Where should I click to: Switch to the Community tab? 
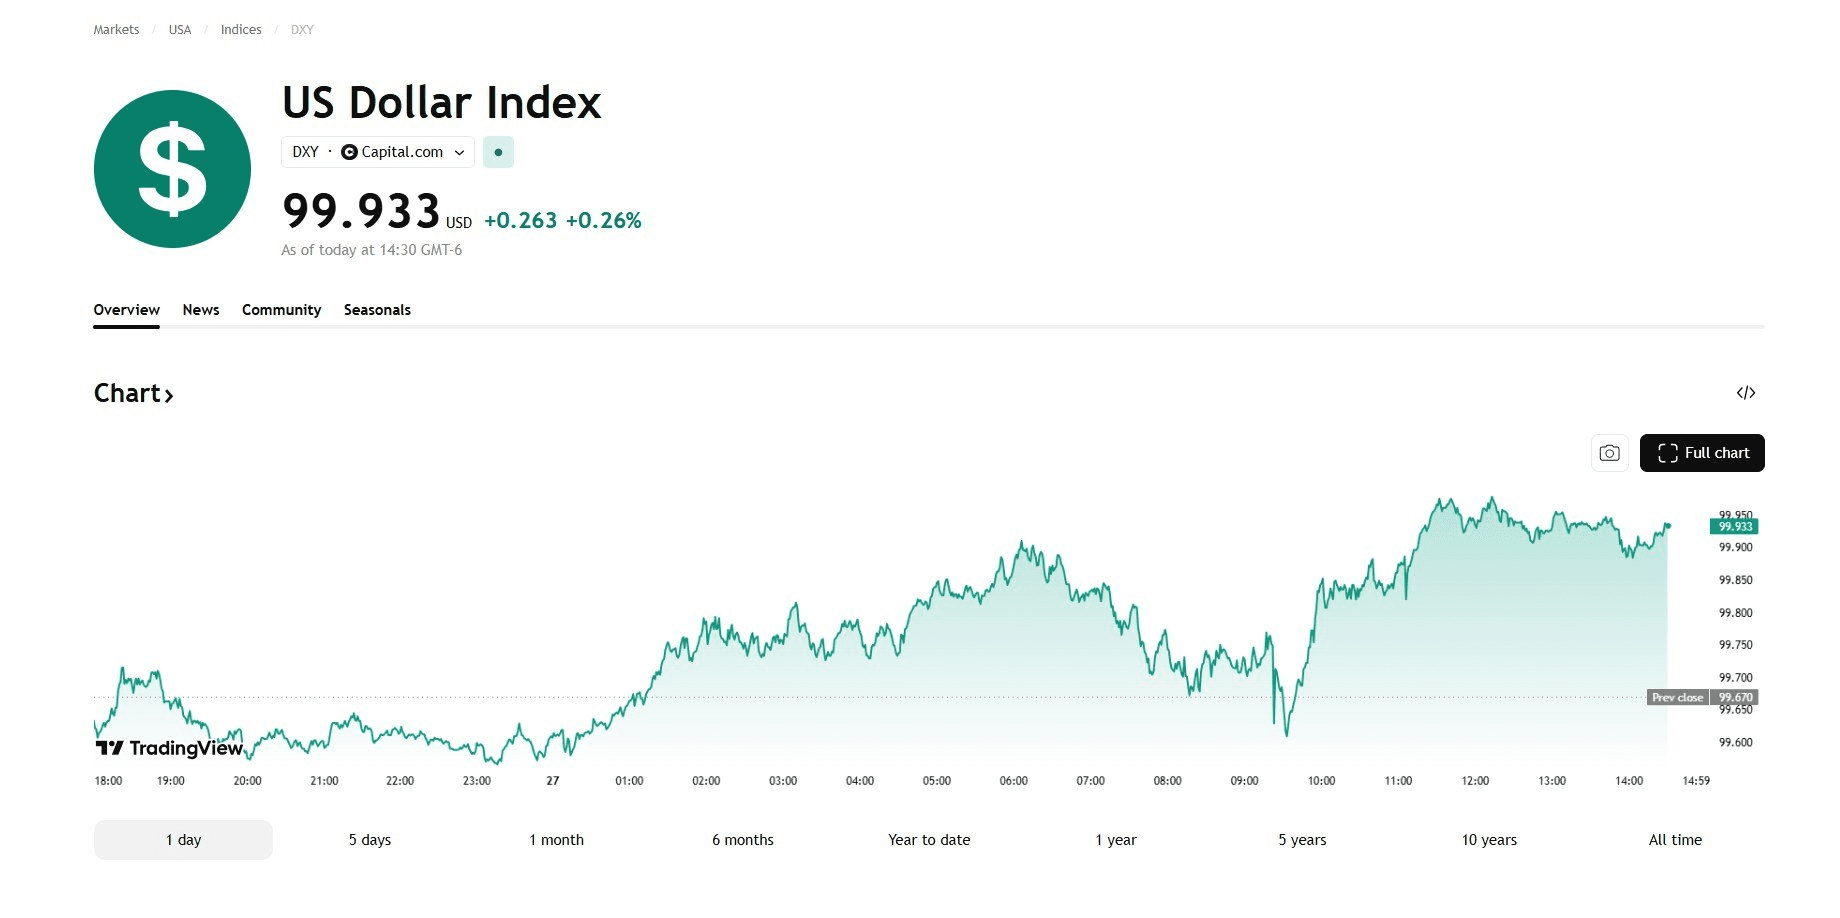[281, 310]
